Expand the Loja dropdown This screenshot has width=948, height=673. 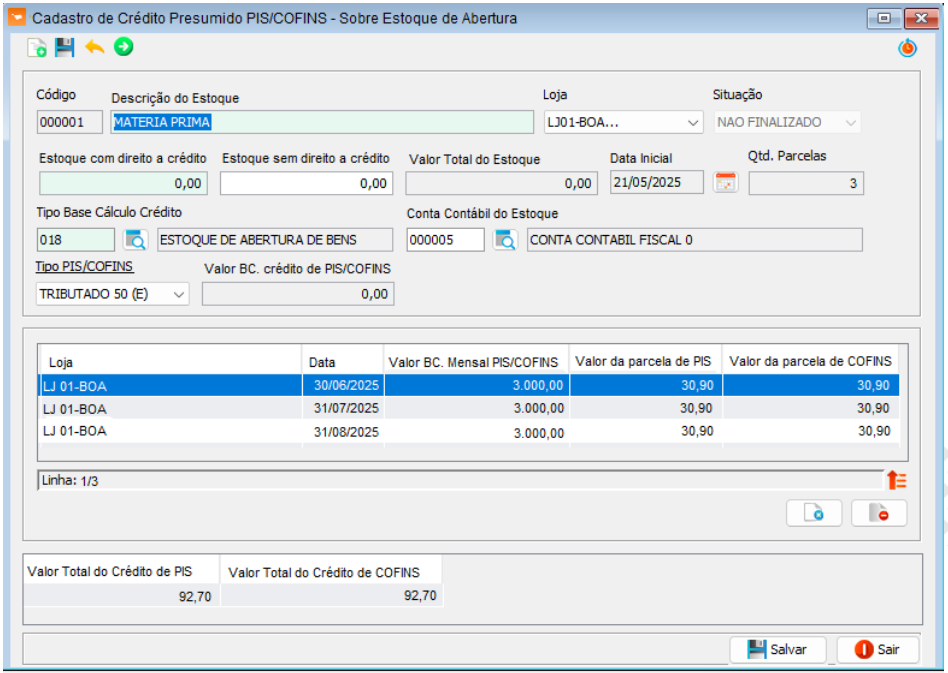693,122
